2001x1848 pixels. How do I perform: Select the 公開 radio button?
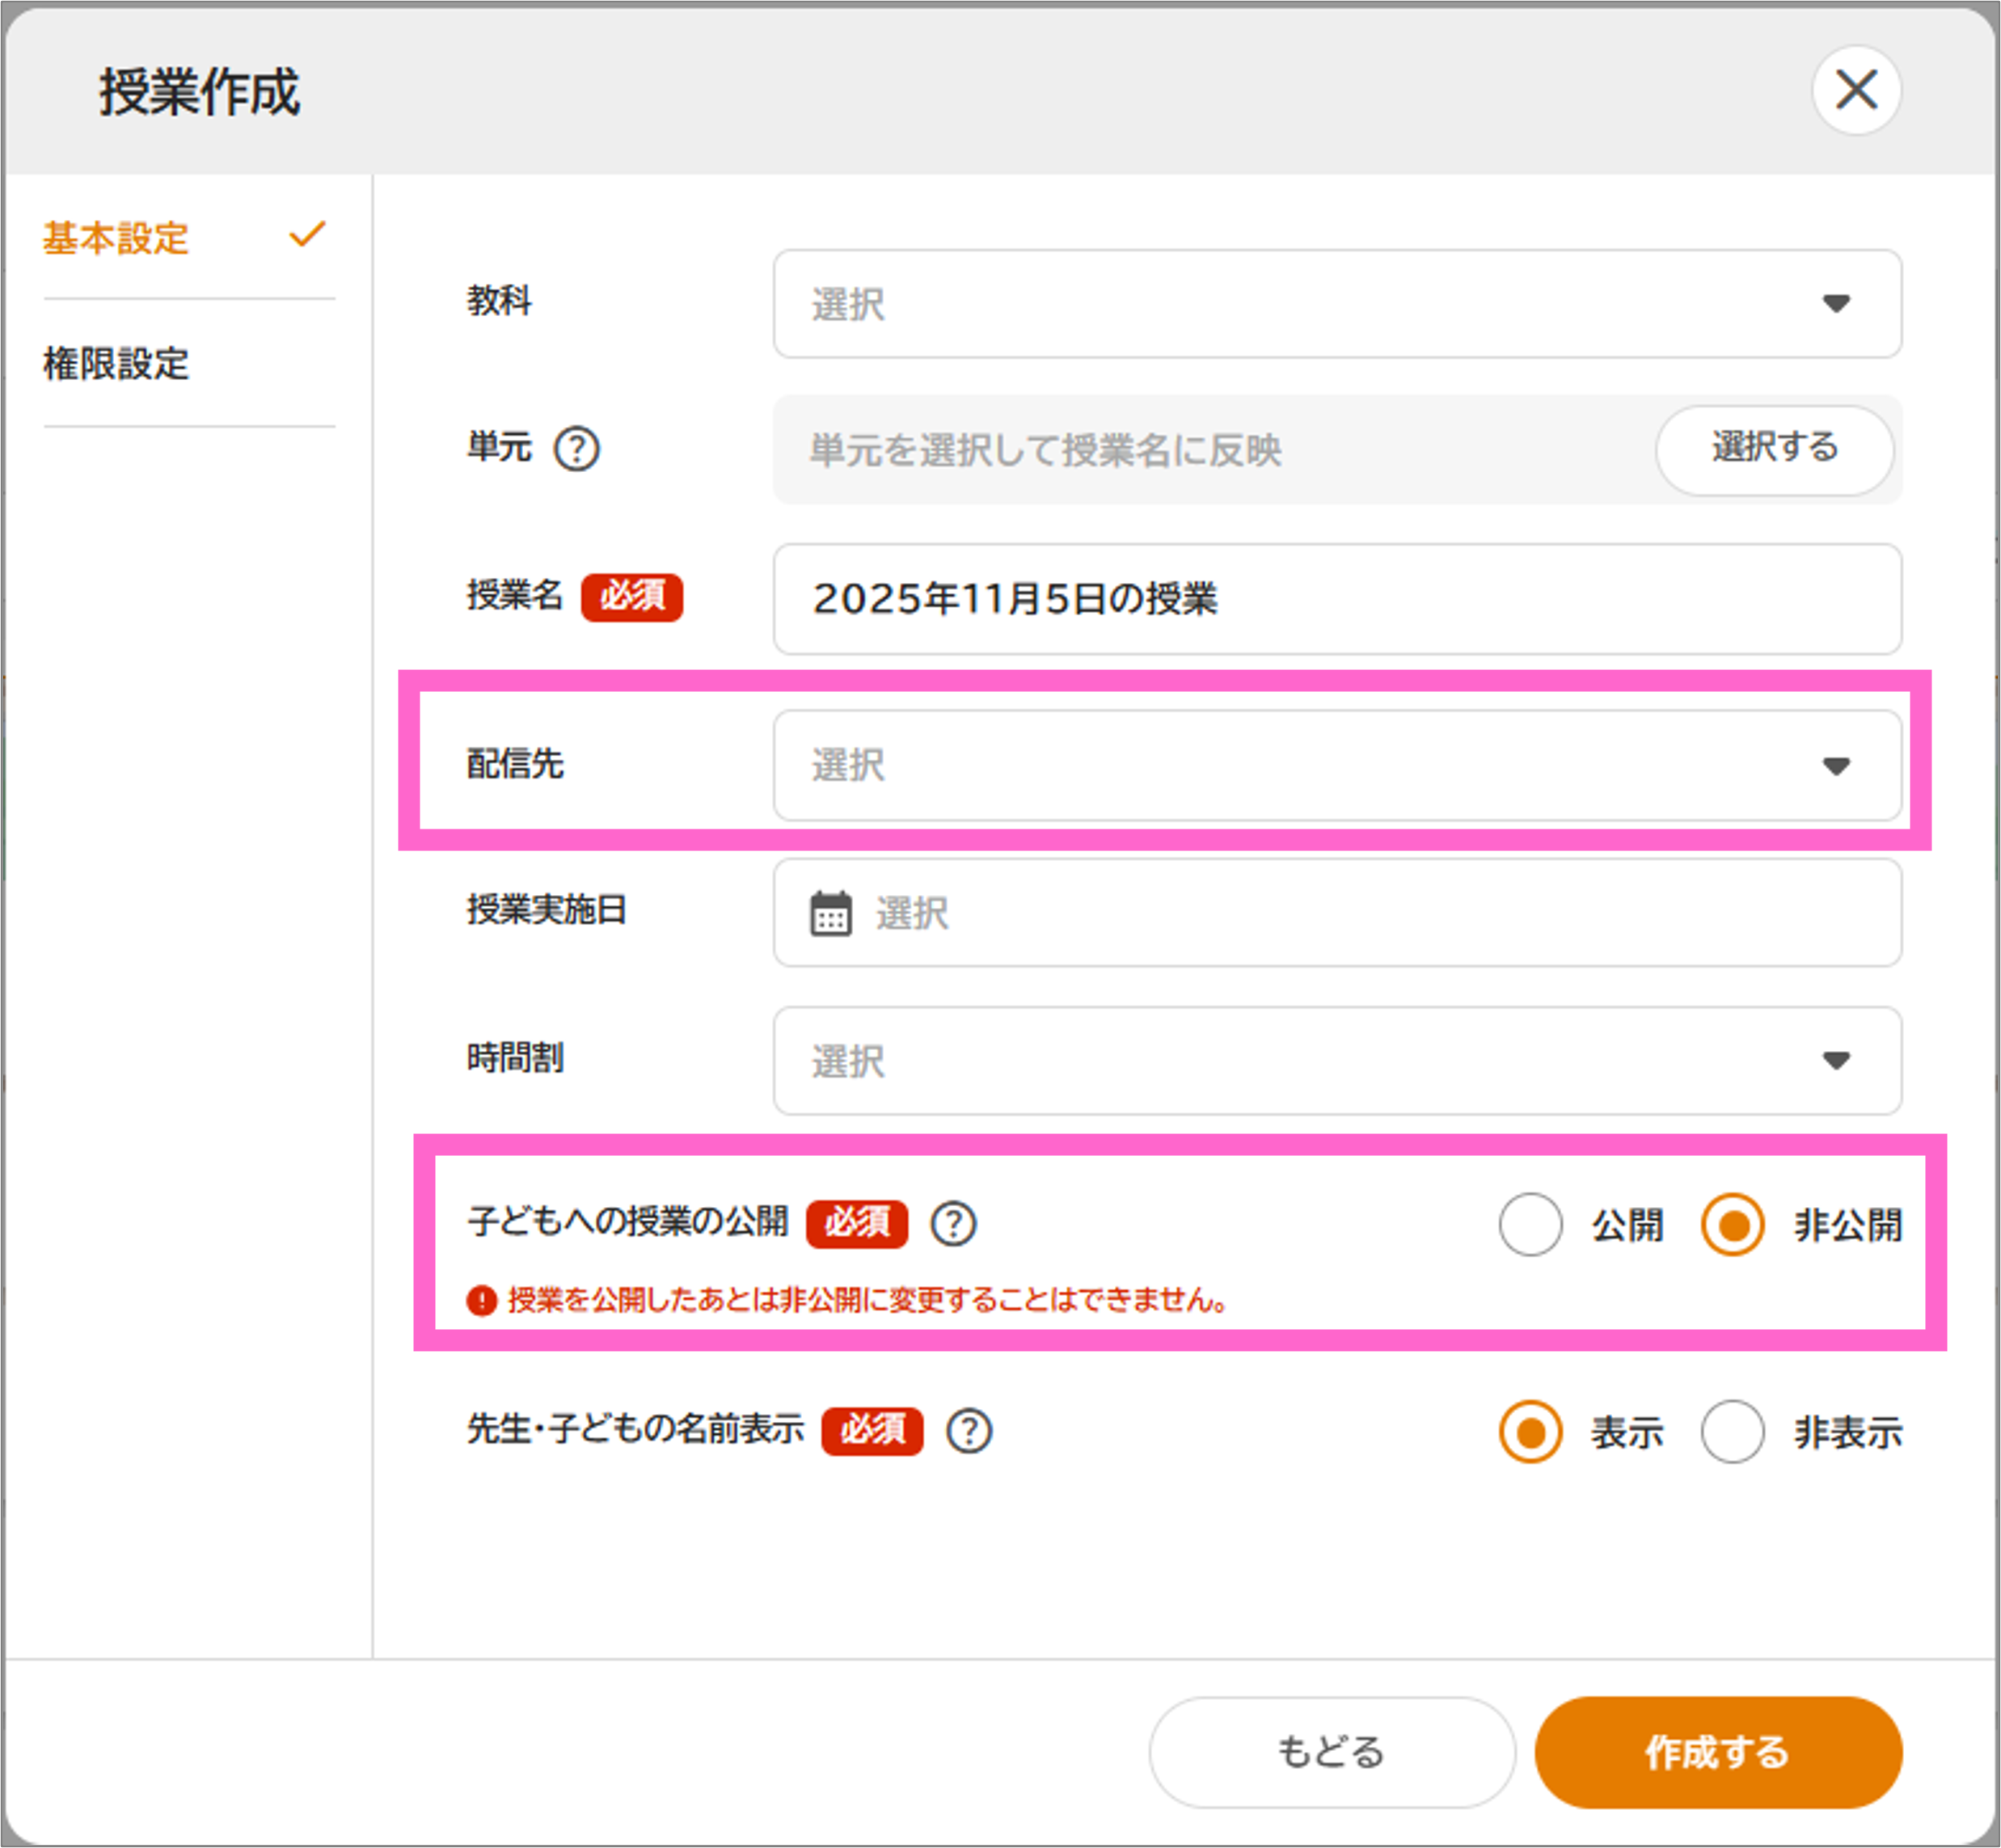click(1530, 1224)
